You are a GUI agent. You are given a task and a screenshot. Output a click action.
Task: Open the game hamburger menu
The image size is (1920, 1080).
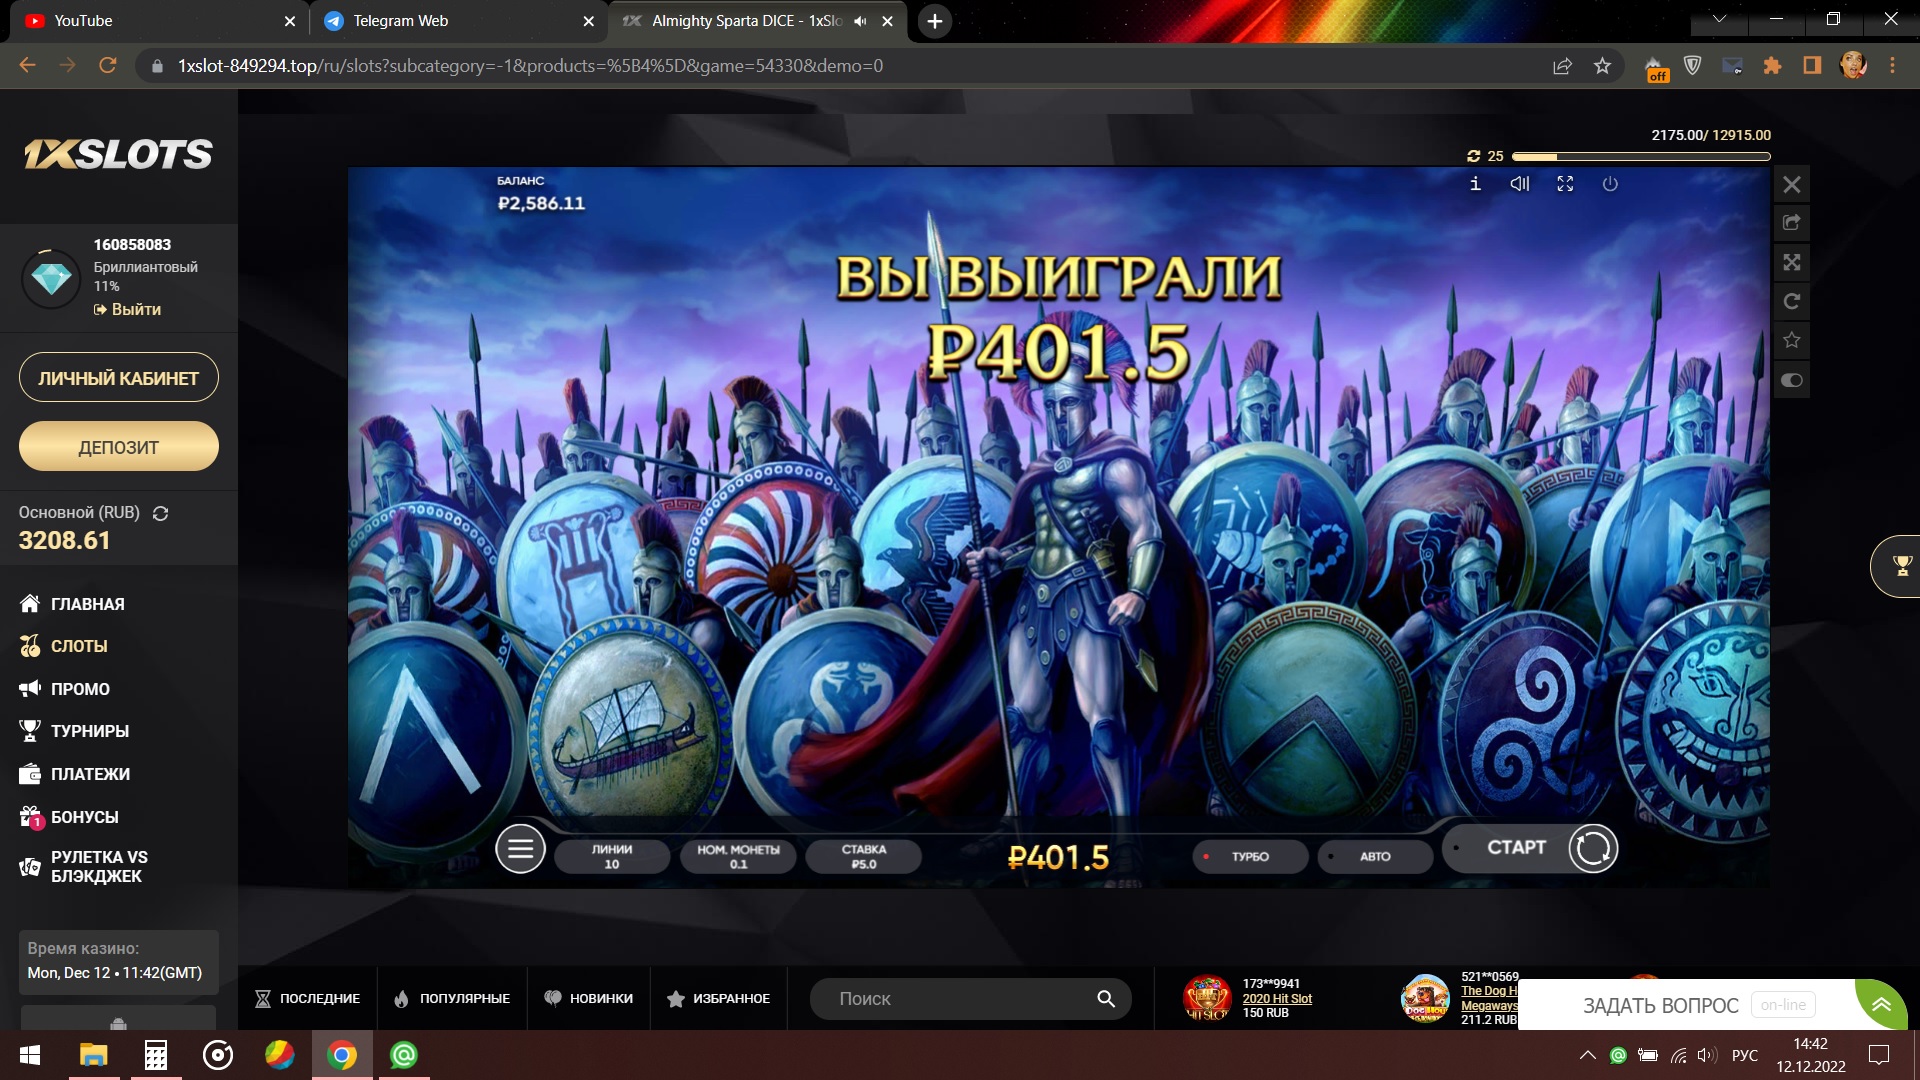point(520,850)
